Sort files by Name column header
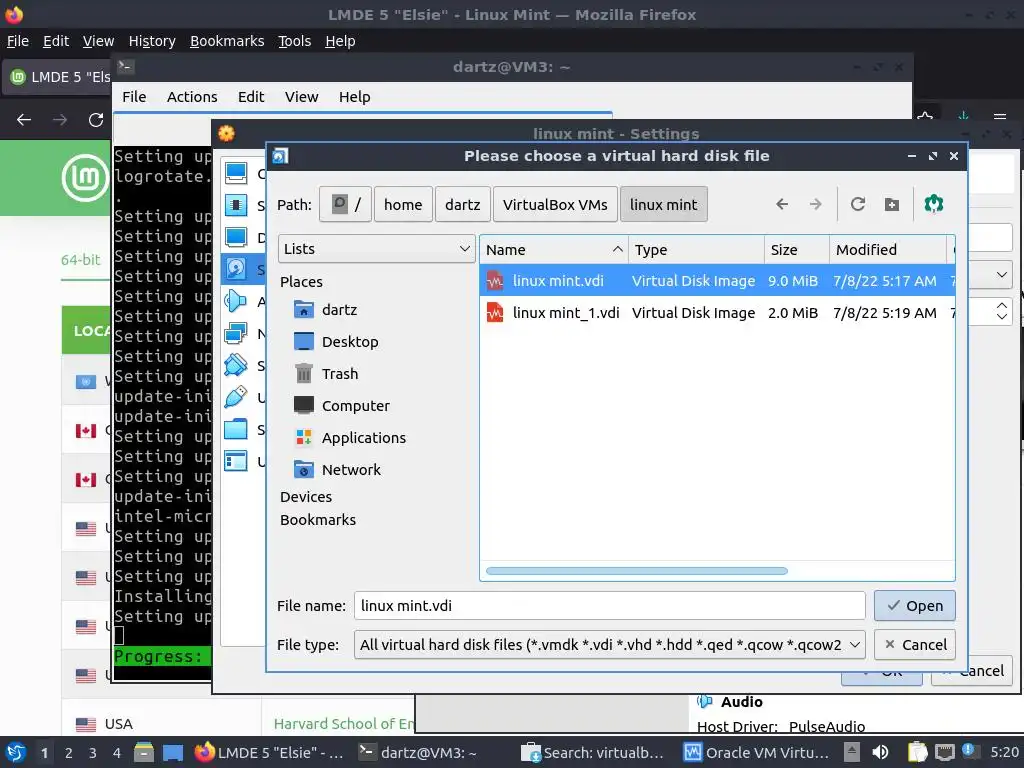The width and height of the screenshot is (1024, 768). coord(554,249)
